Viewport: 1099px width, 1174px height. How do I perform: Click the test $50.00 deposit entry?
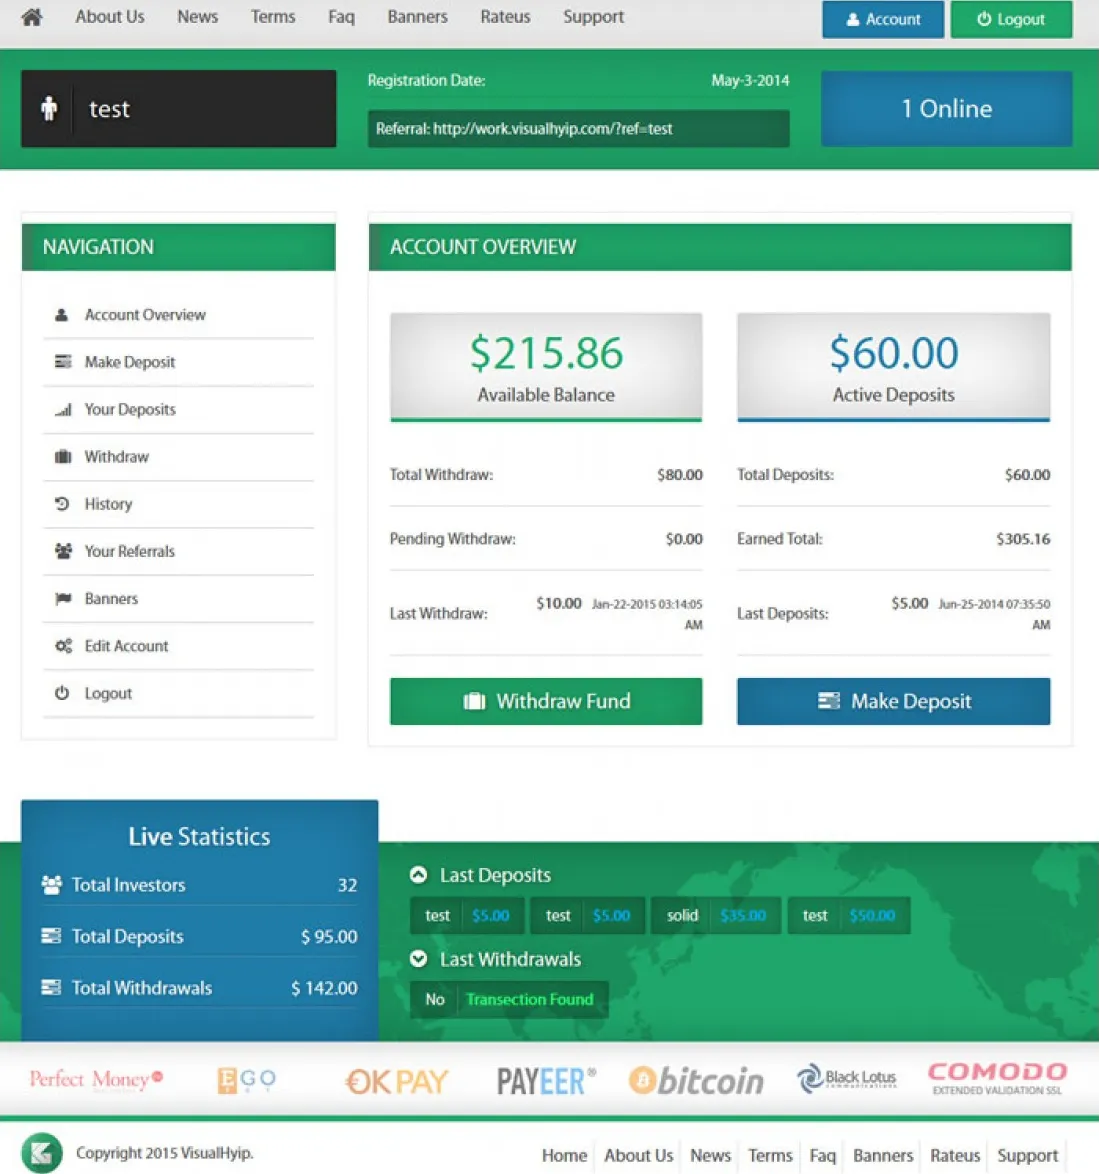click(x=849, y=915)
